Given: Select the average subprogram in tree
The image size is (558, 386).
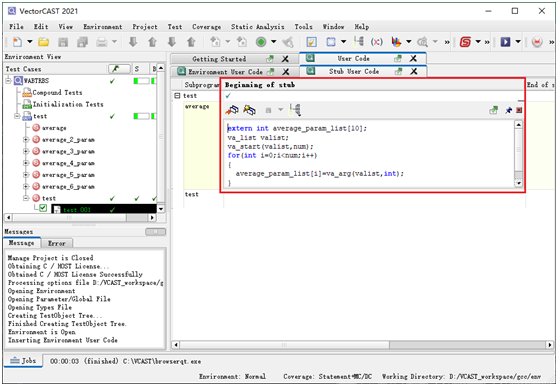Looking at the screenshot, I should (54, 128).
